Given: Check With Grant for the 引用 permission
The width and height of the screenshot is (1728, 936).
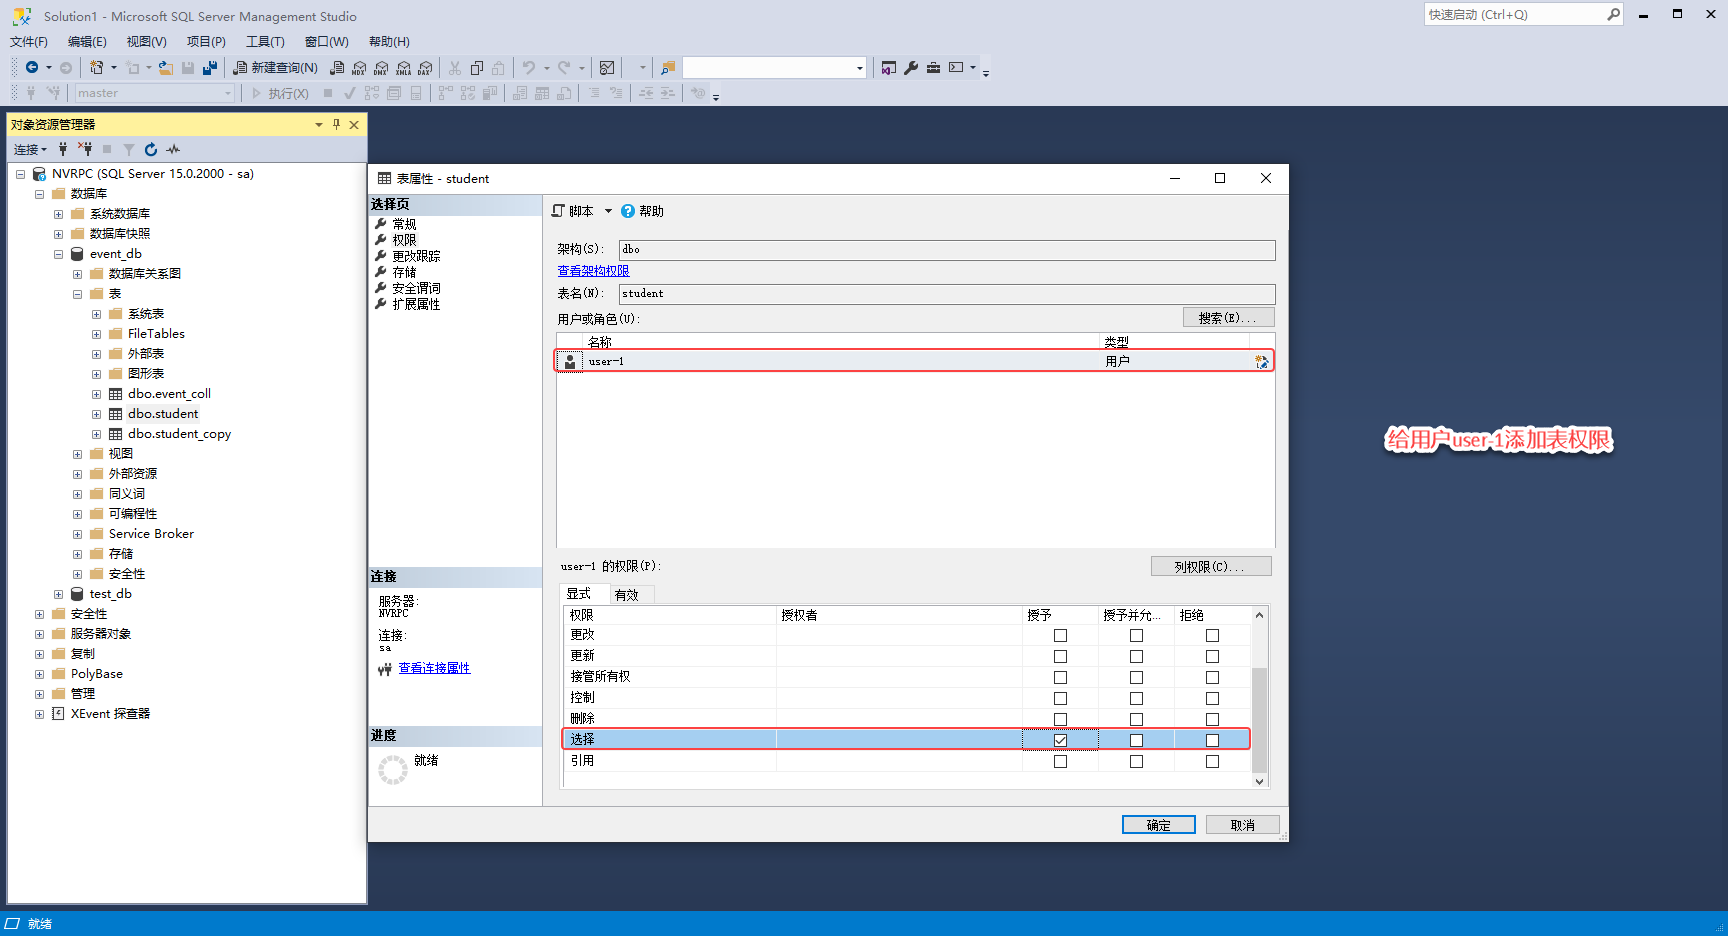Looking at the screenshot, I should pyautogui.click(x=1136, y=762).
